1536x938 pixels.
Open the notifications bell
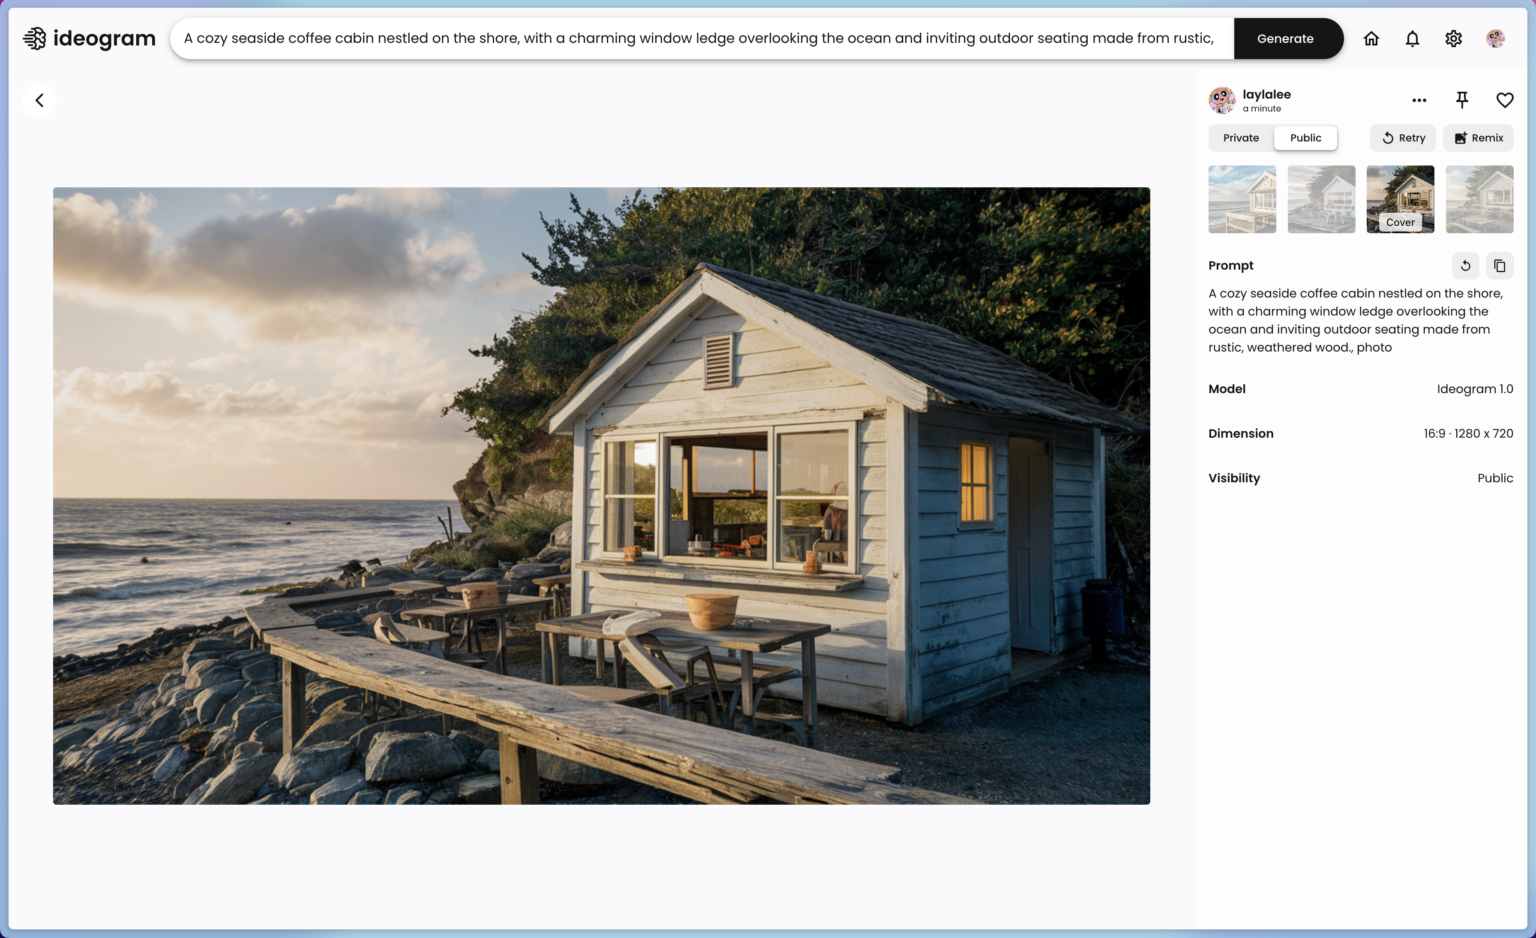1412,39
